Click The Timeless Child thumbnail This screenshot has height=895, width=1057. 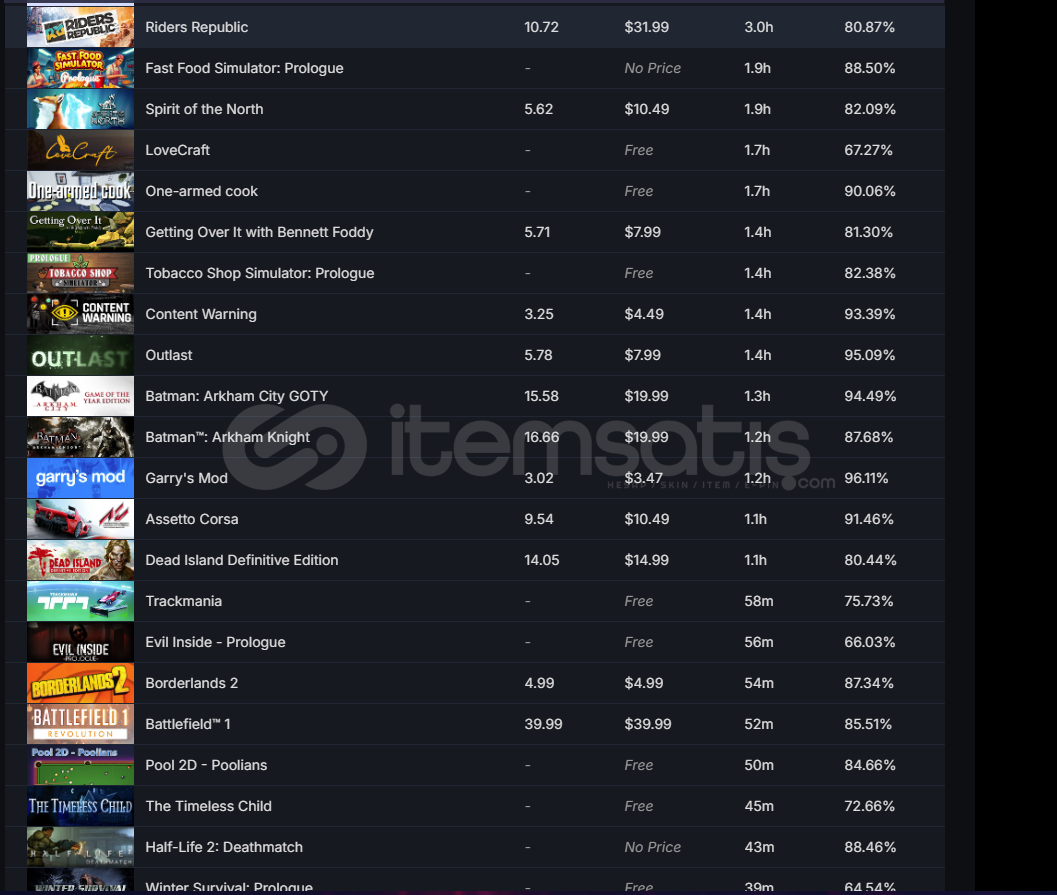pos(80,806)
